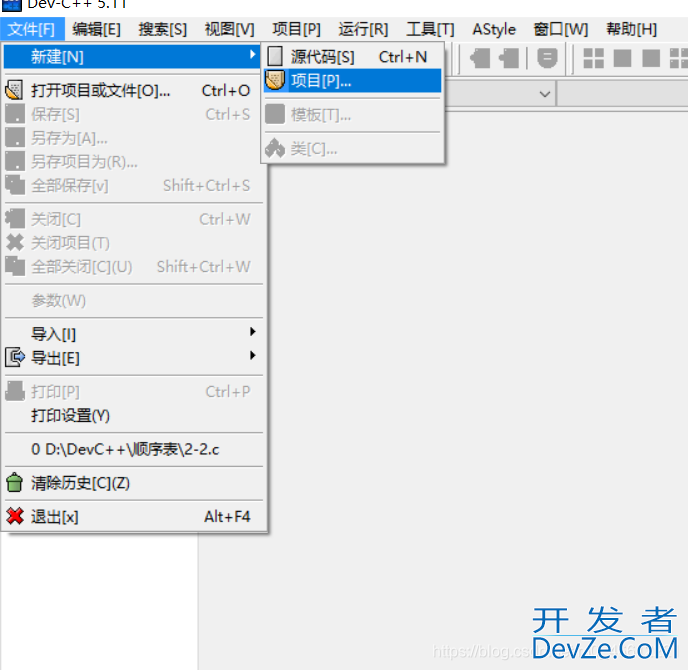This screenshot has height=670, width=688.
Task: Open the 视图[V] menu
Action: (229, 29)
